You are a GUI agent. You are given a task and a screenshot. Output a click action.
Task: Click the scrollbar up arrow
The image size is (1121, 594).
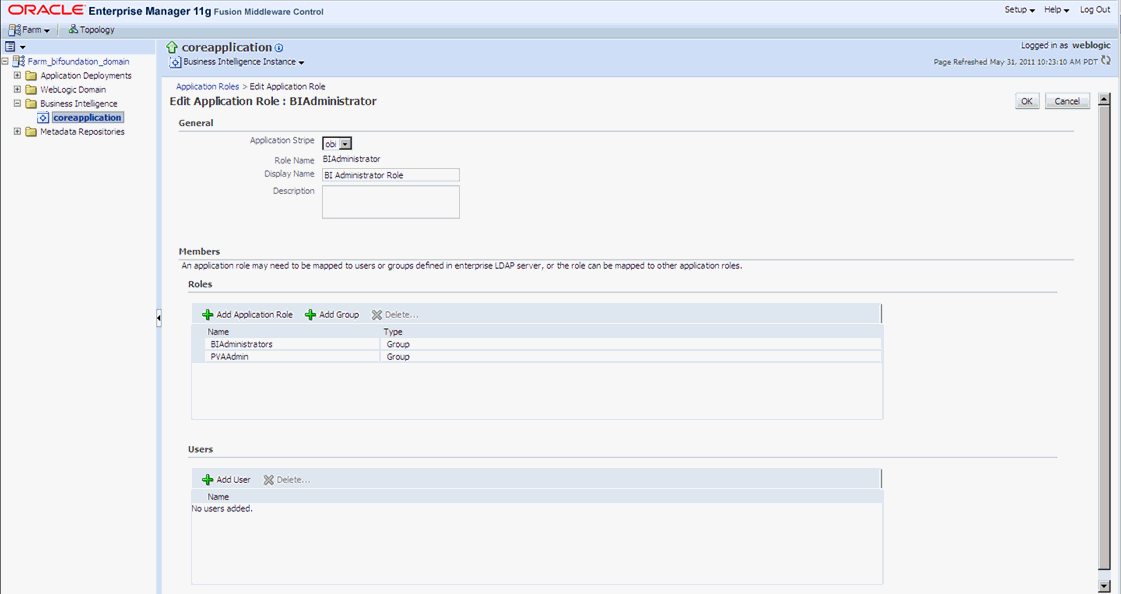(1104, 99)
